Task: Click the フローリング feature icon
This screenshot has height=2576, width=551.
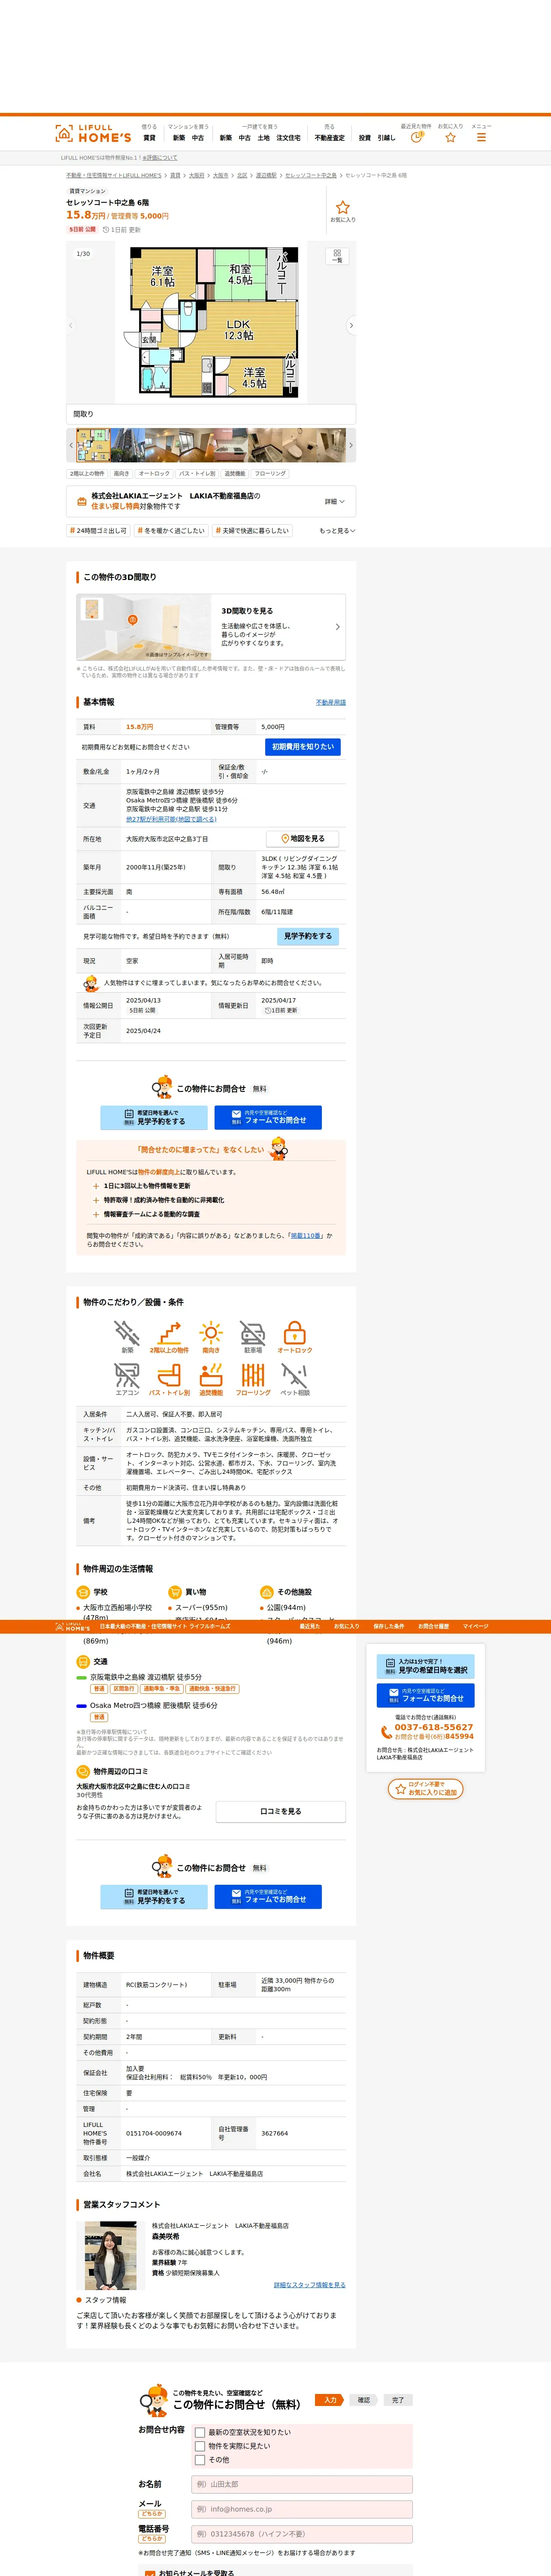Action: [x=253, y=1379]
